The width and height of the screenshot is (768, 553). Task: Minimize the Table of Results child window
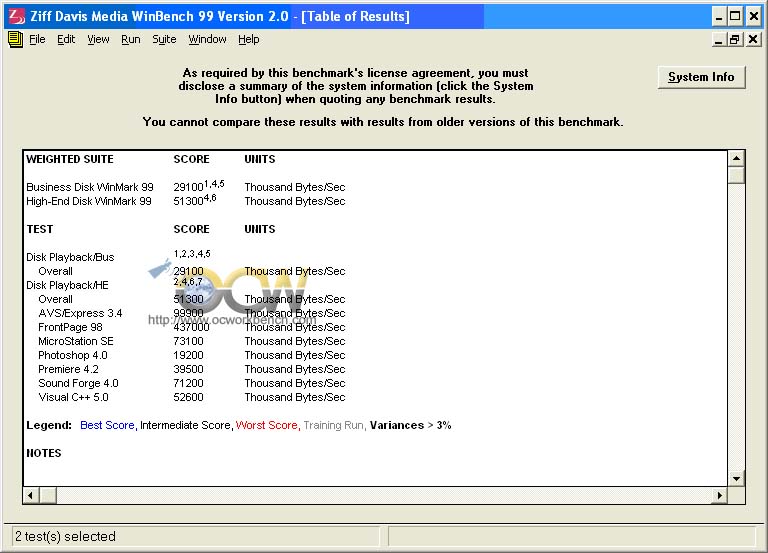(719, 39)
